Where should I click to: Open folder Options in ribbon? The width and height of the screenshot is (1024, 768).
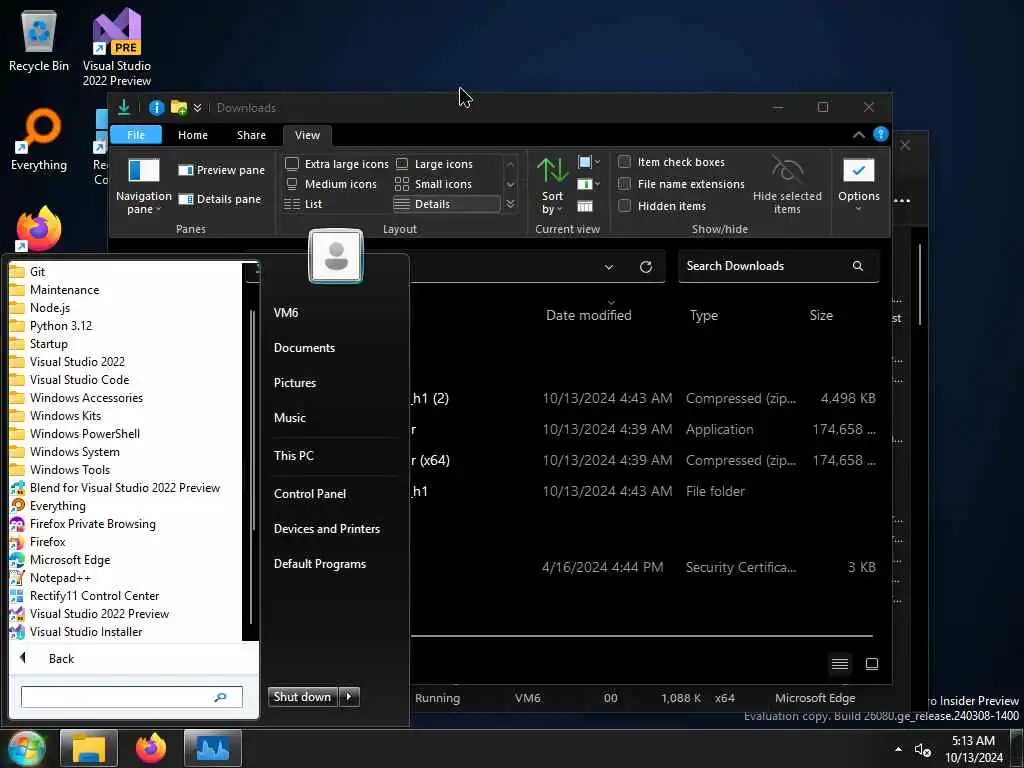(x=859, y=185)
